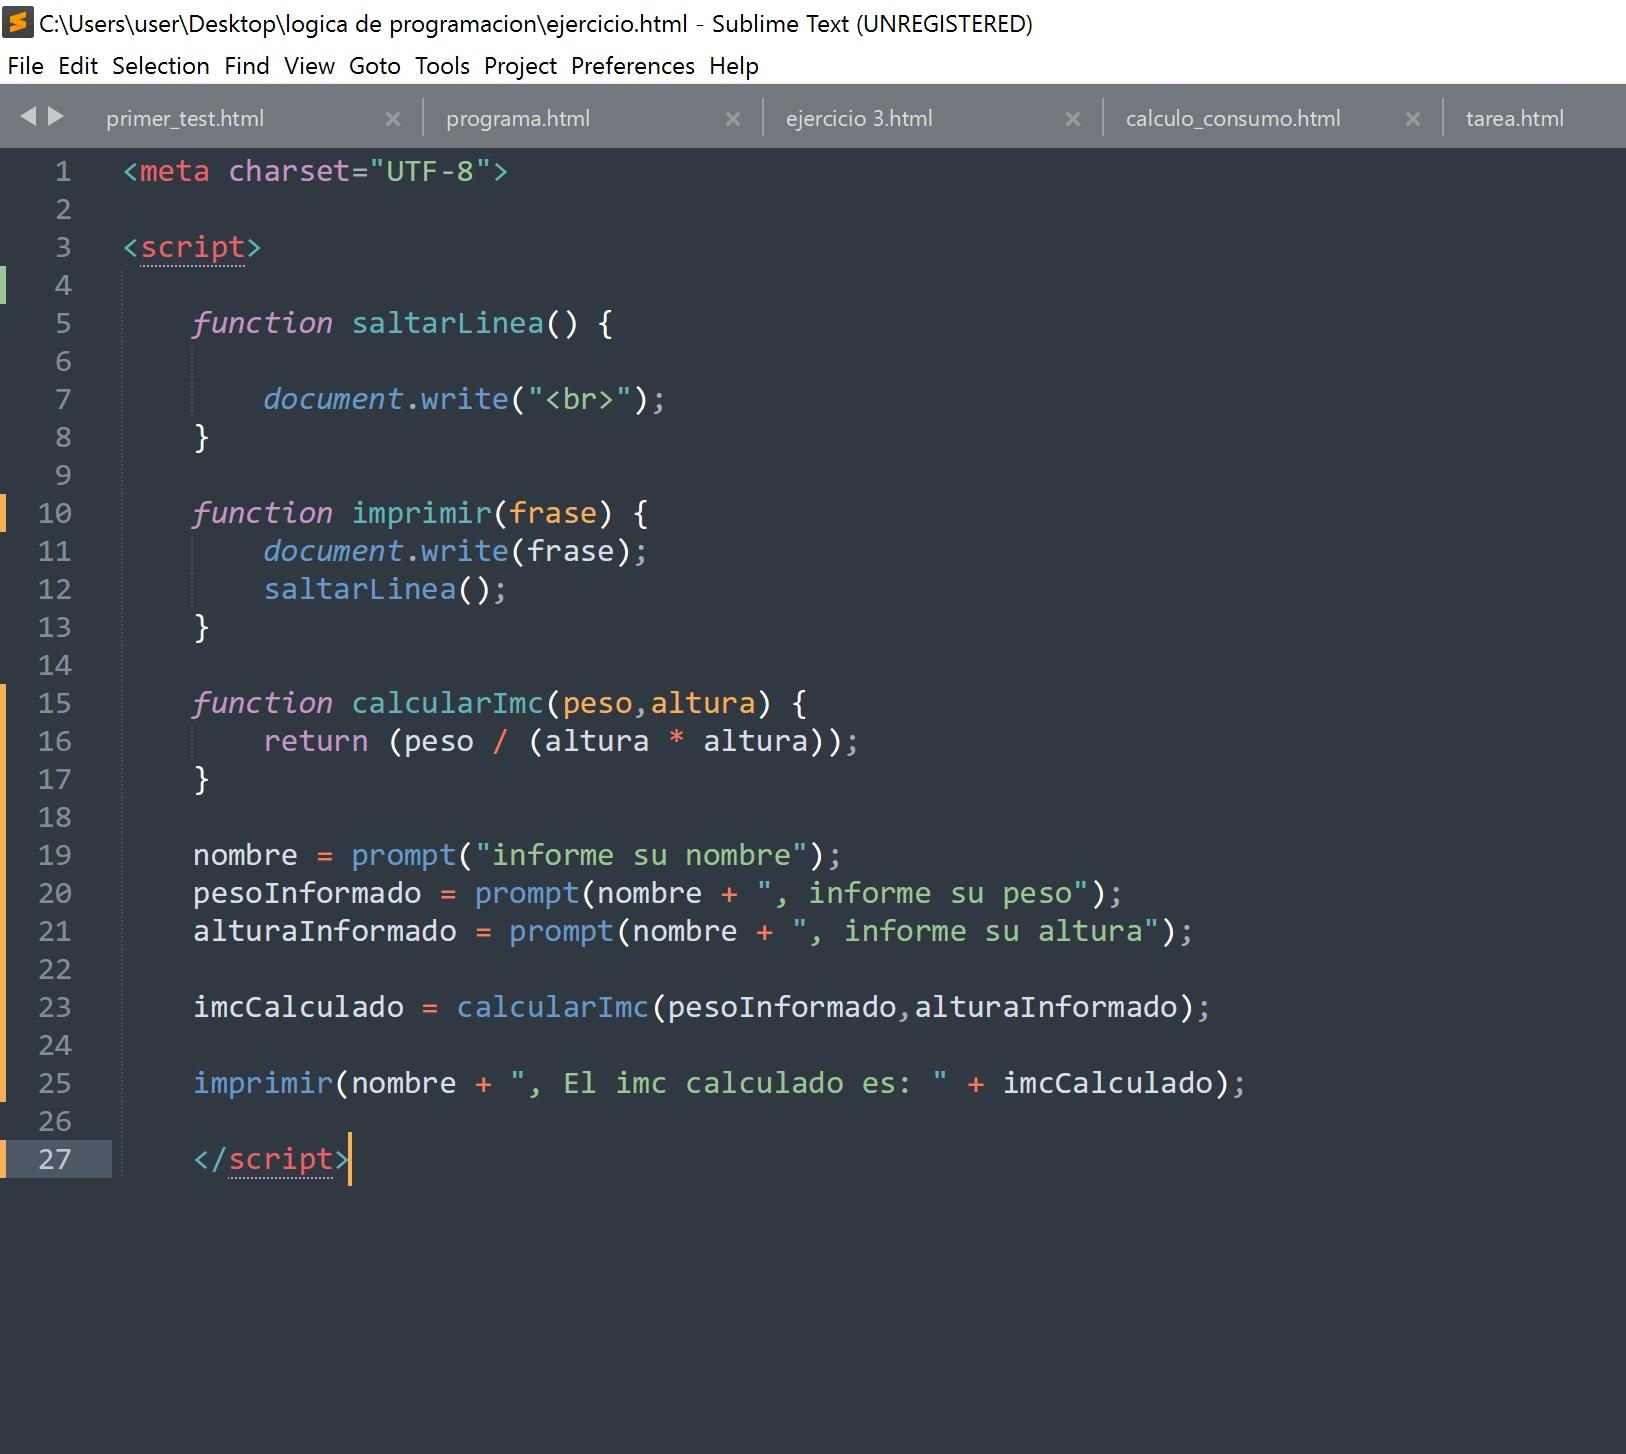Click the saltarLinea() call on line 12
Screen dimensions: 1626x1454
tap(385, 590)
